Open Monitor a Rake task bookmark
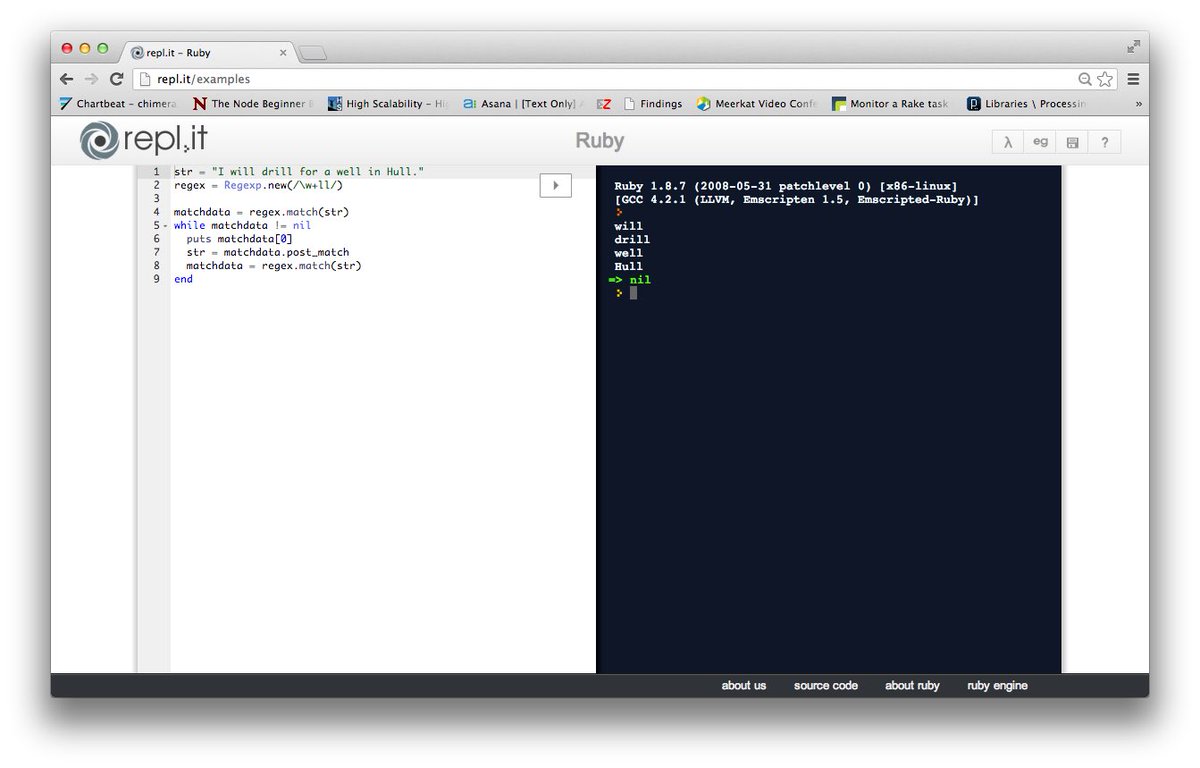The width and height of the screenshot is (1200, 768). pos(891,103)
